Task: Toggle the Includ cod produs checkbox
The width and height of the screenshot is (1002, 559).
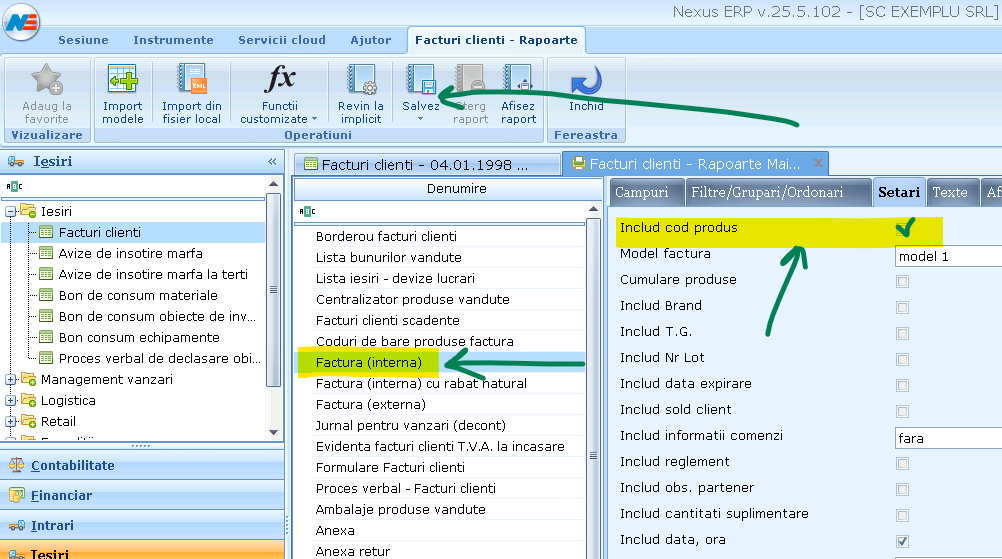Action: [905, 229]
